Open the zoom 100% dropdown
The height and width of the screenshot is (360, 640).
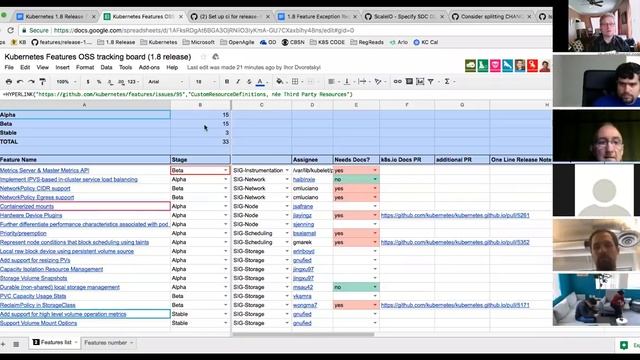pos(66,82)
